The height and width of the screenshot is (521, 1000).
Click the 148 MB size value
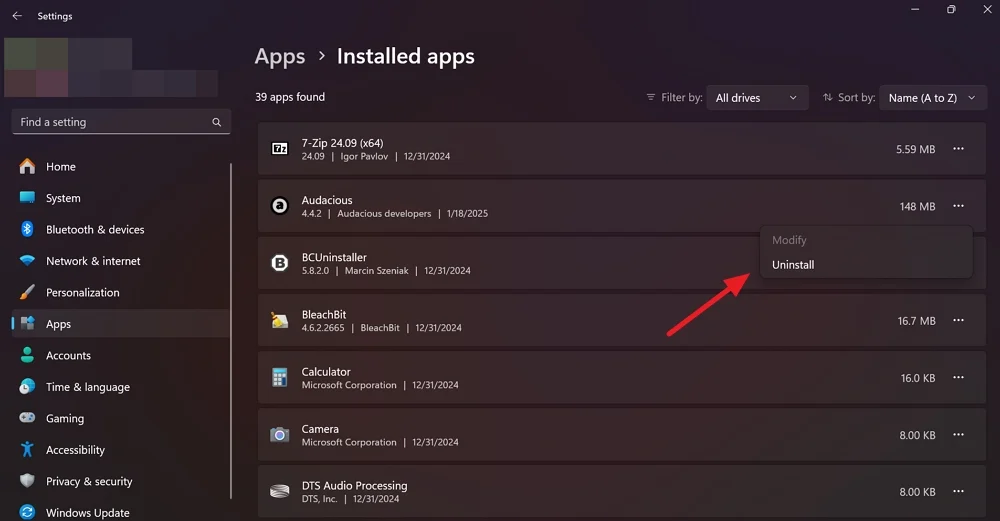click(917, 207)
